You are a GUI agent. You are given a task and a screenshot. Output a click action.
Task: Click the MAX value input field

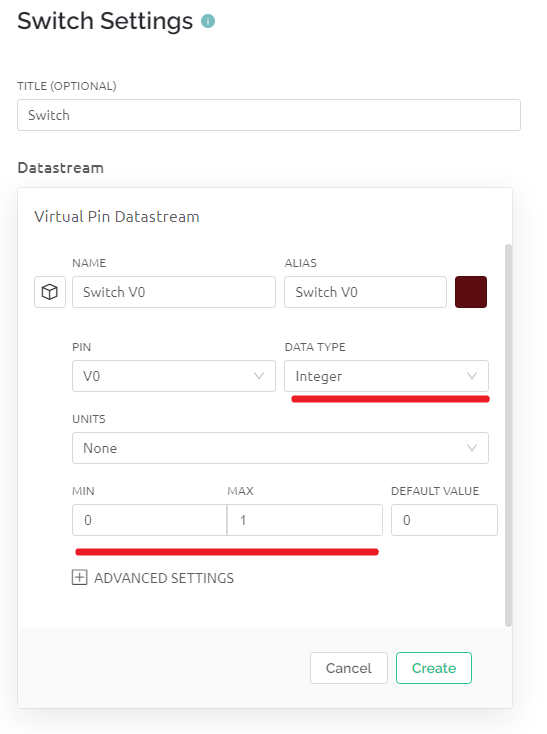coord(305,520)
